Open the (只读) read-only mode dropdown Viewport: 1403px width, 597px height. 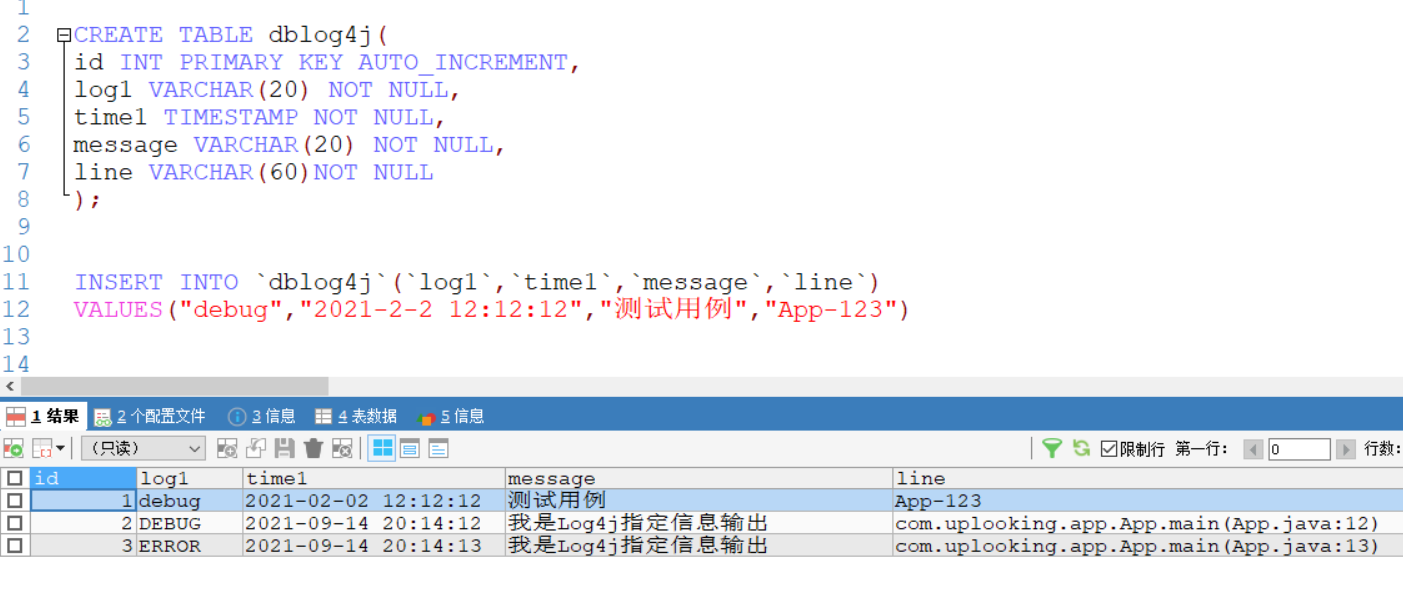tap(140, 448)
